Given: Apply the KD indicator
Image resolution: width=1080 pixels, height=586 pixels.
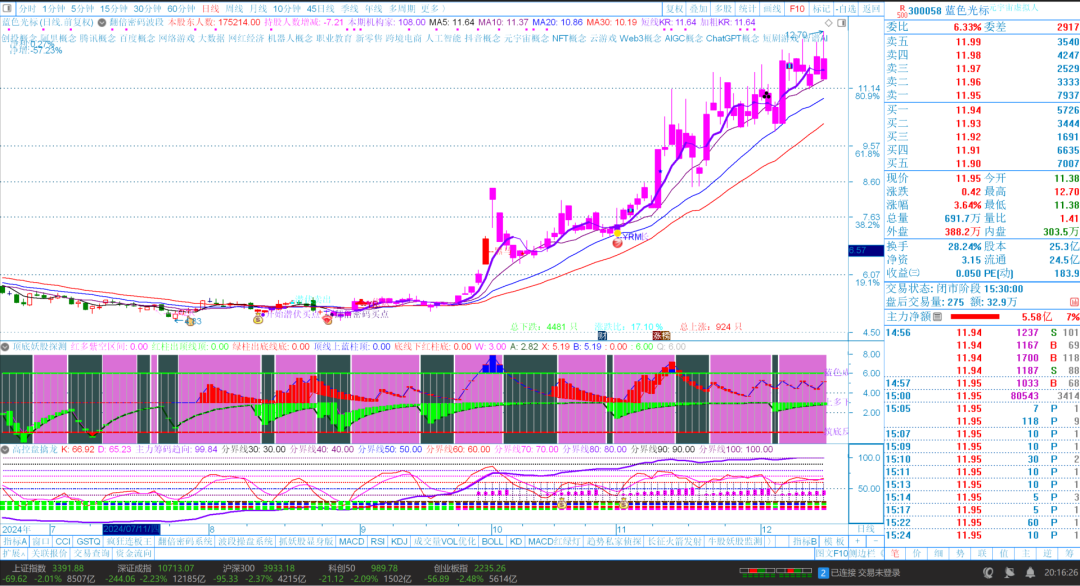Looking at the screenshot, I should coord(515,542).
